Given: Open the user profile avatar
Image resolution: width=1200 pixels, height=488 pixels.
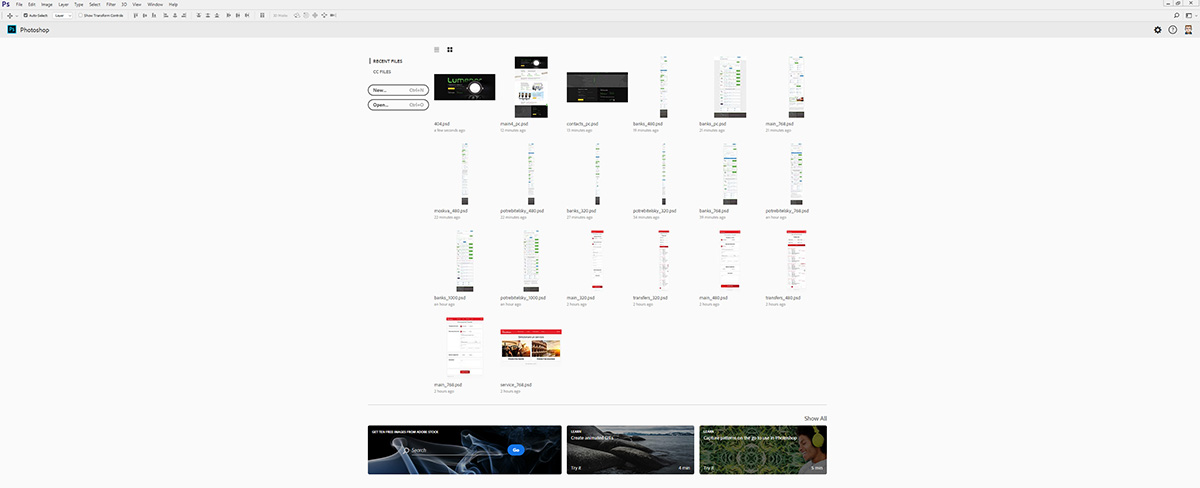Looking at the screenshot, I should (1188, 30).
